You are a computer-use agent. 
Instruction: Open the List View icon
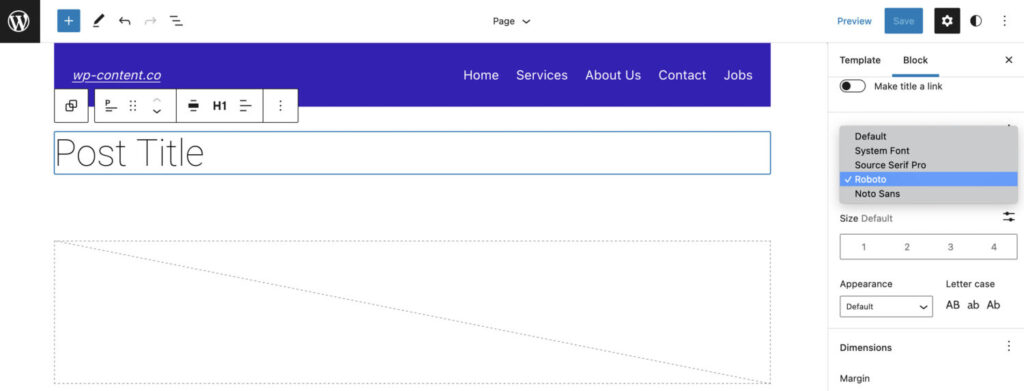[176, 21]
